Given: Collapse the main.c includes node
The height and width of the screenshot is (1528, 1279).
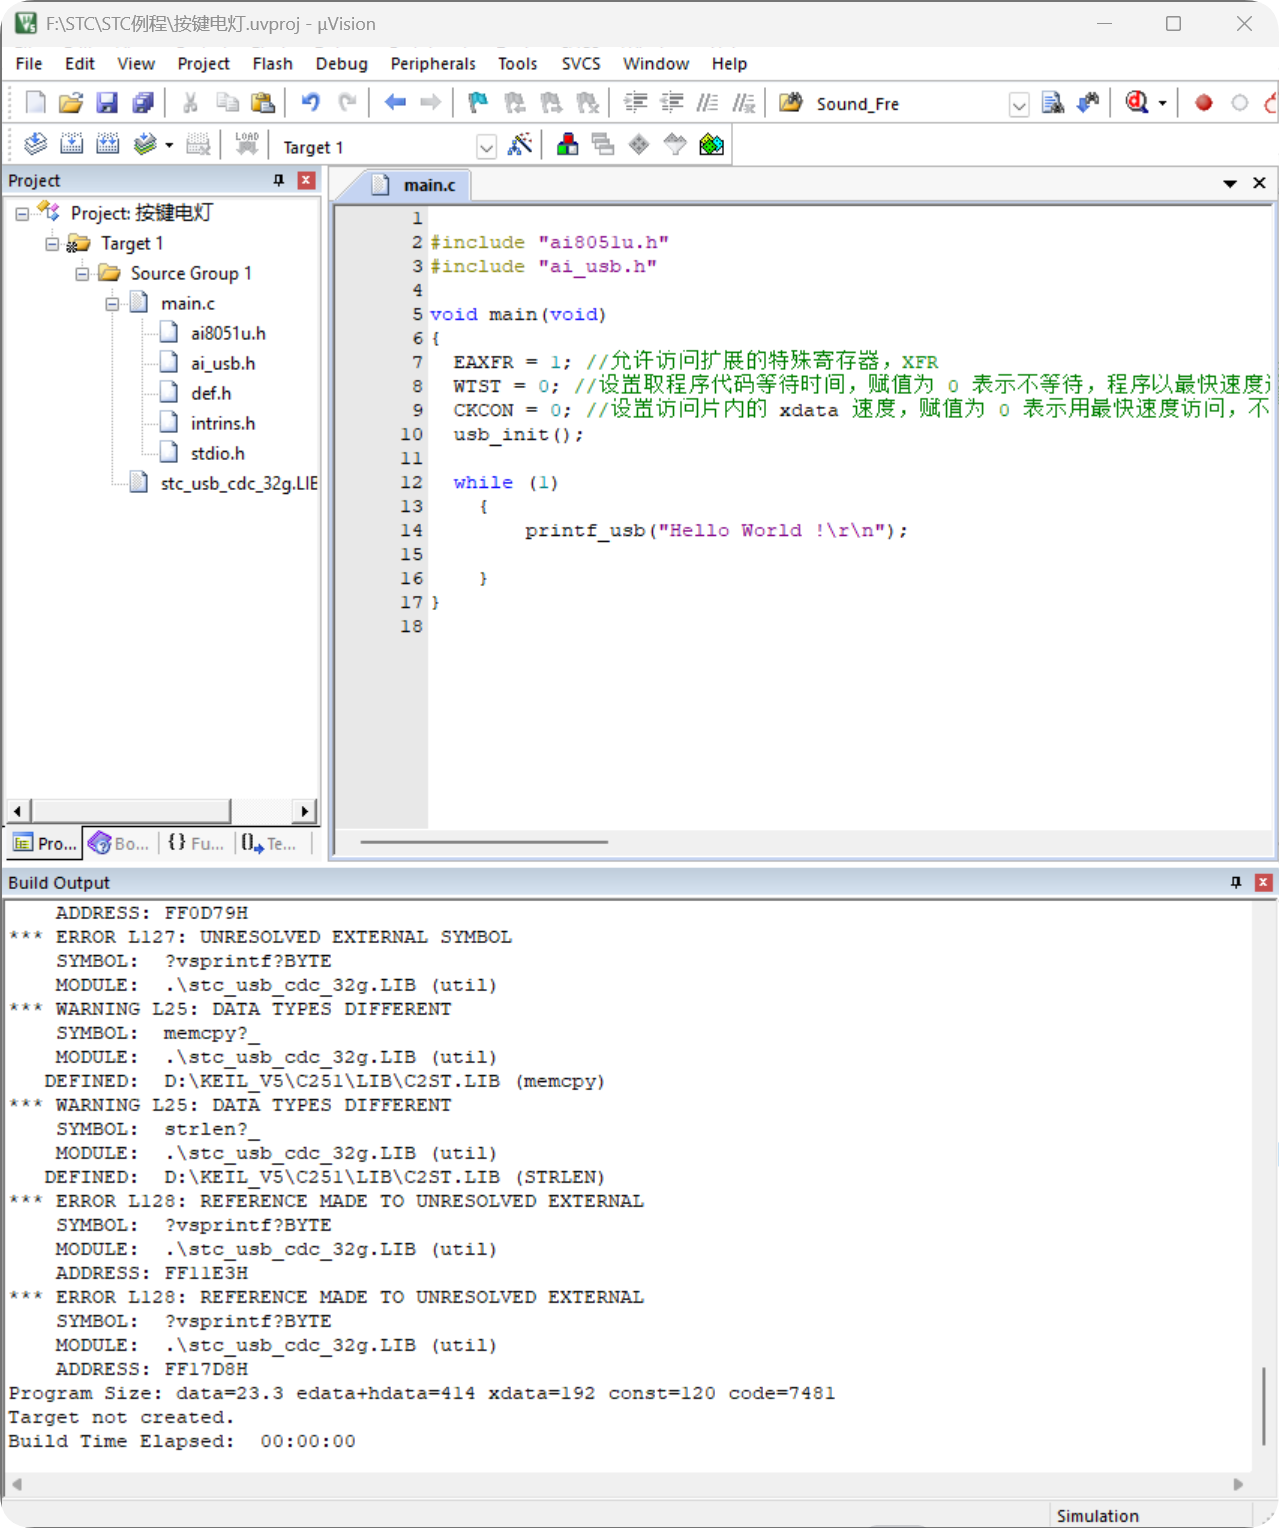Looking at the screenshot, I should (x=112, y=304).
